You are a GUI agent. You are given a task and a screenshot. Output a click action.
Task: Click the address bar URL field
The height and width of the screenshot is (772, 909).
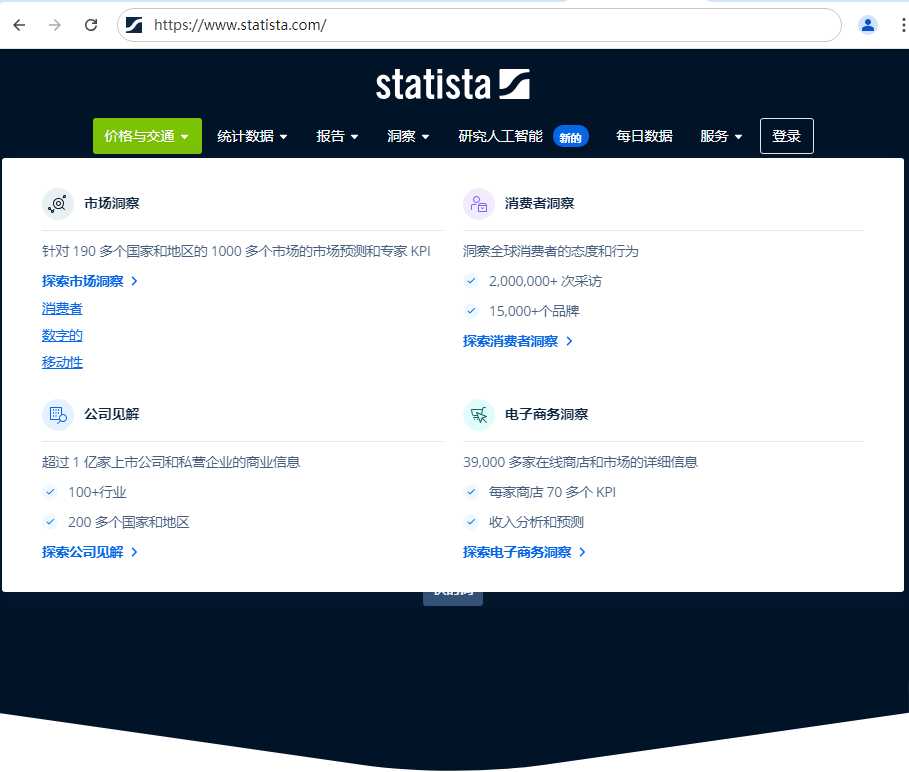click(x=479, y=25)
